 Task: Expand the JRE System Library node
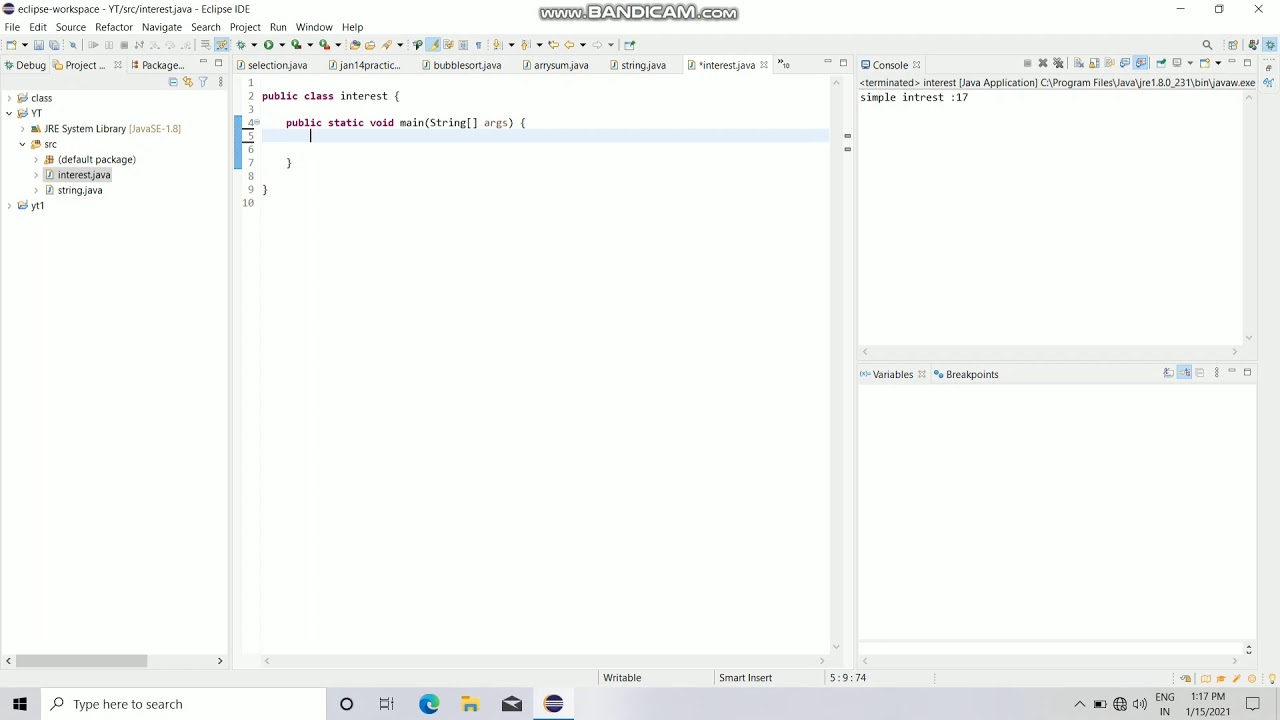pos(23,129)
